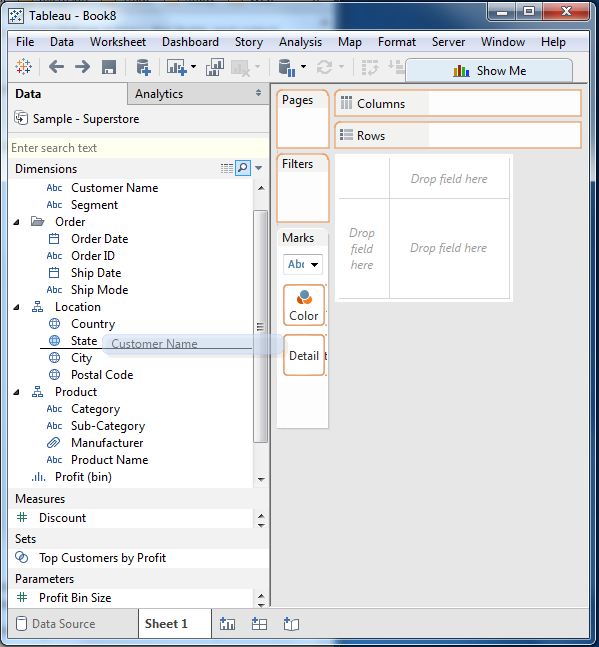
Task: Click the Enter search text field
Action: click(138, 148)
